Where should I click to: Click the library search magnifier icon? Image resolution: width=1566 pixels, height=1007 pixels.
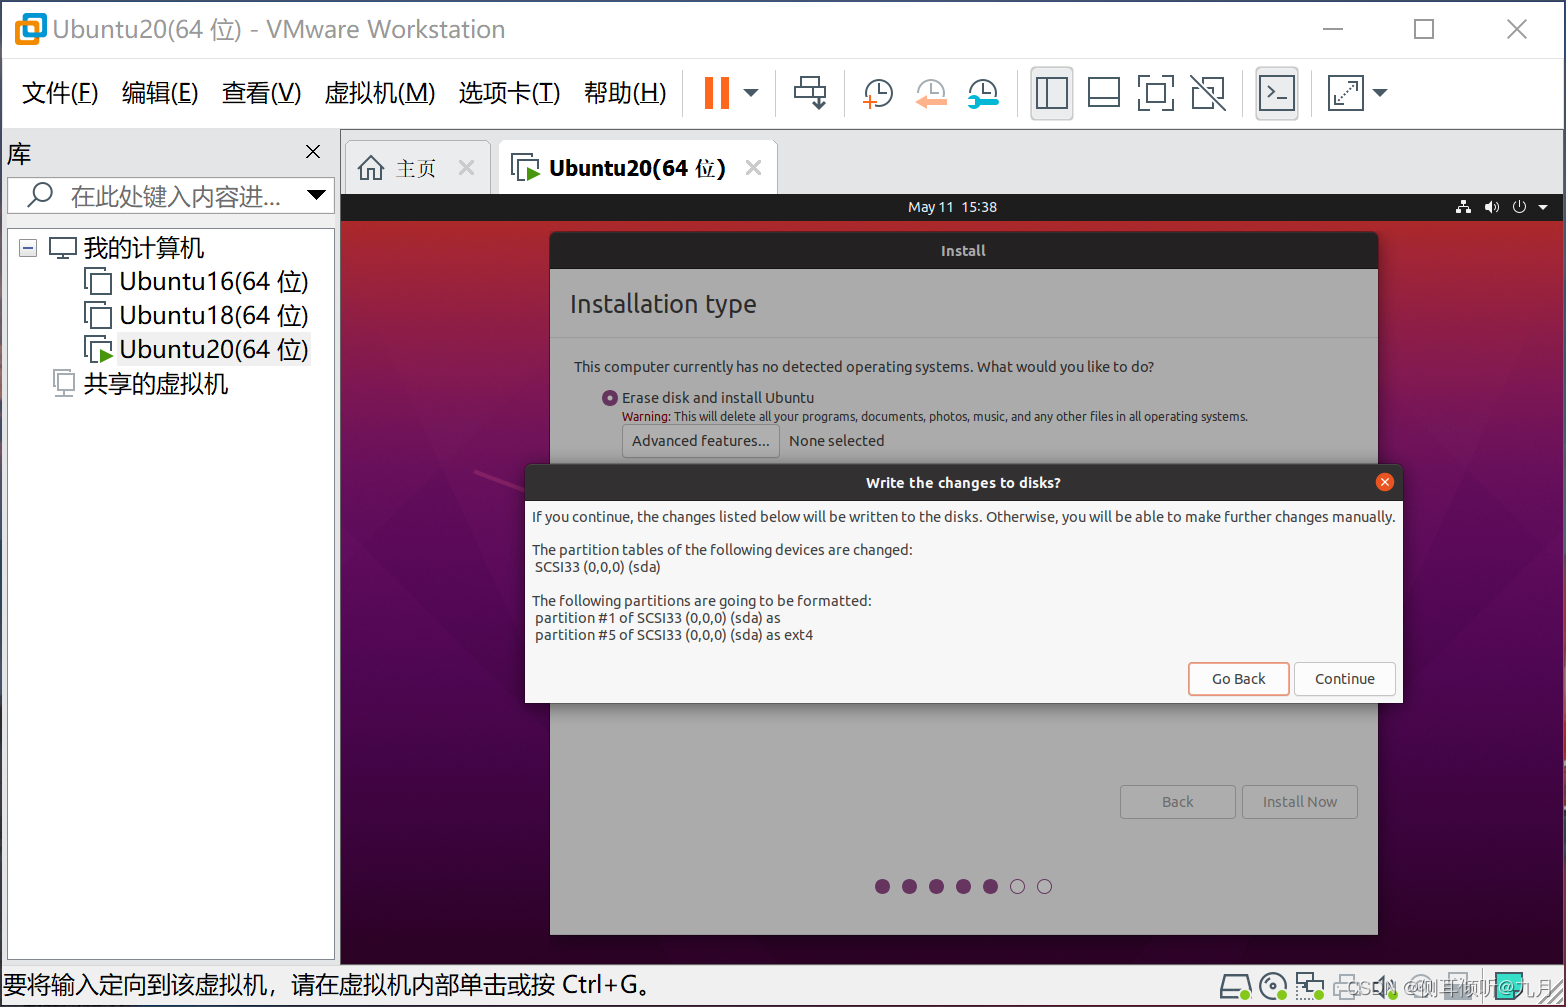pyautogui.click(x=40, y=195)
